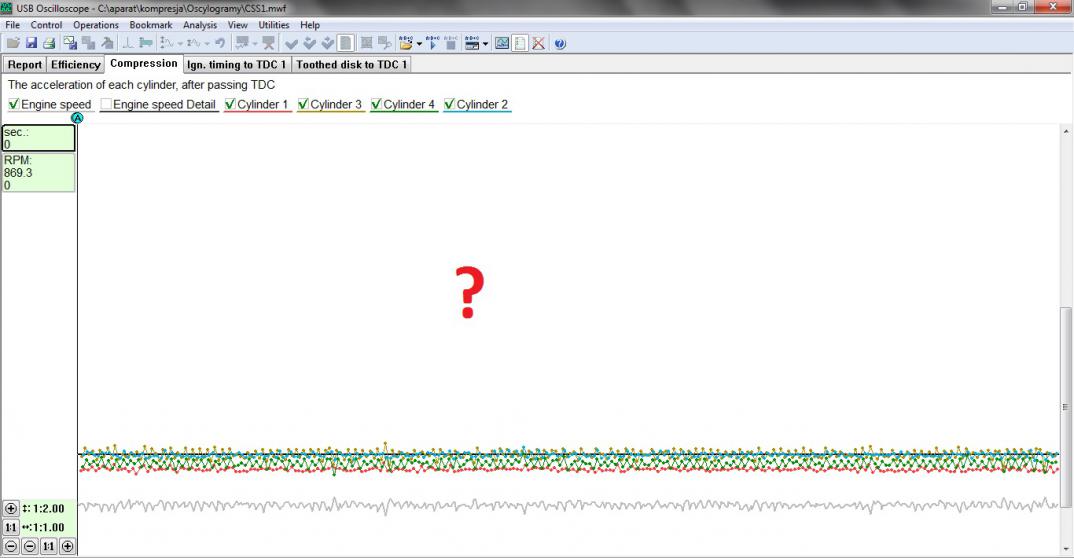Click the vertical zoom-in plus beside 1:2.00

click(11, 508)
